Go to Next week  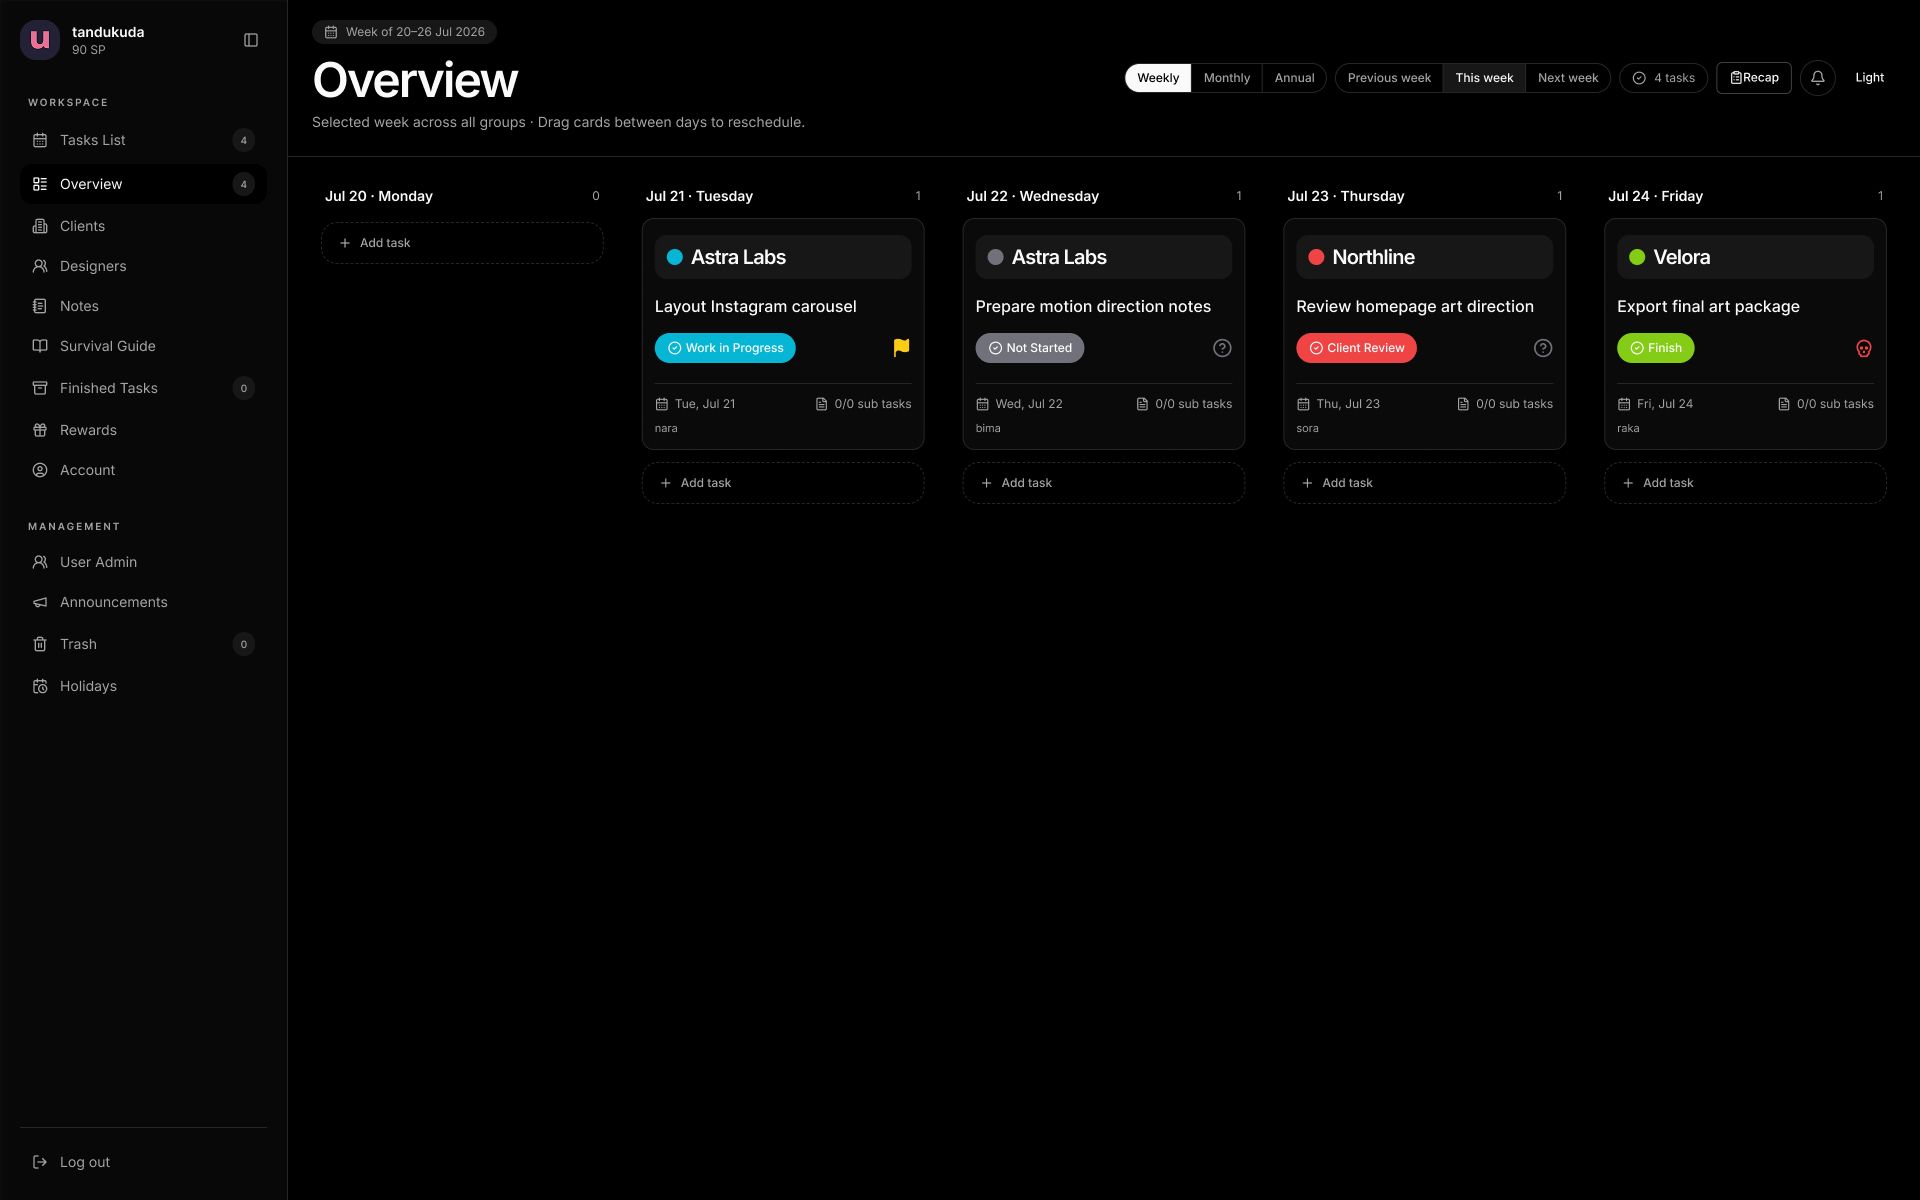(x=1568, y=78)
